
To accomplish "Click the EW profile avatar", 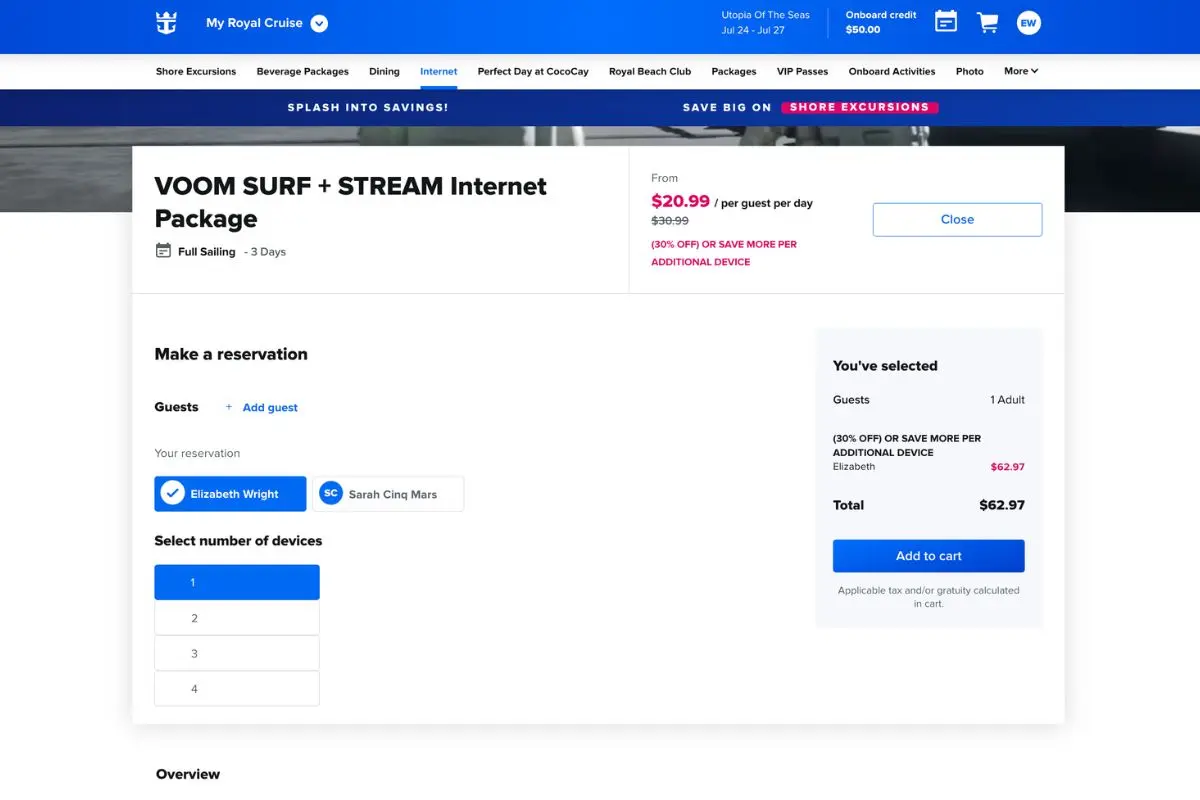I will 1029,23.
